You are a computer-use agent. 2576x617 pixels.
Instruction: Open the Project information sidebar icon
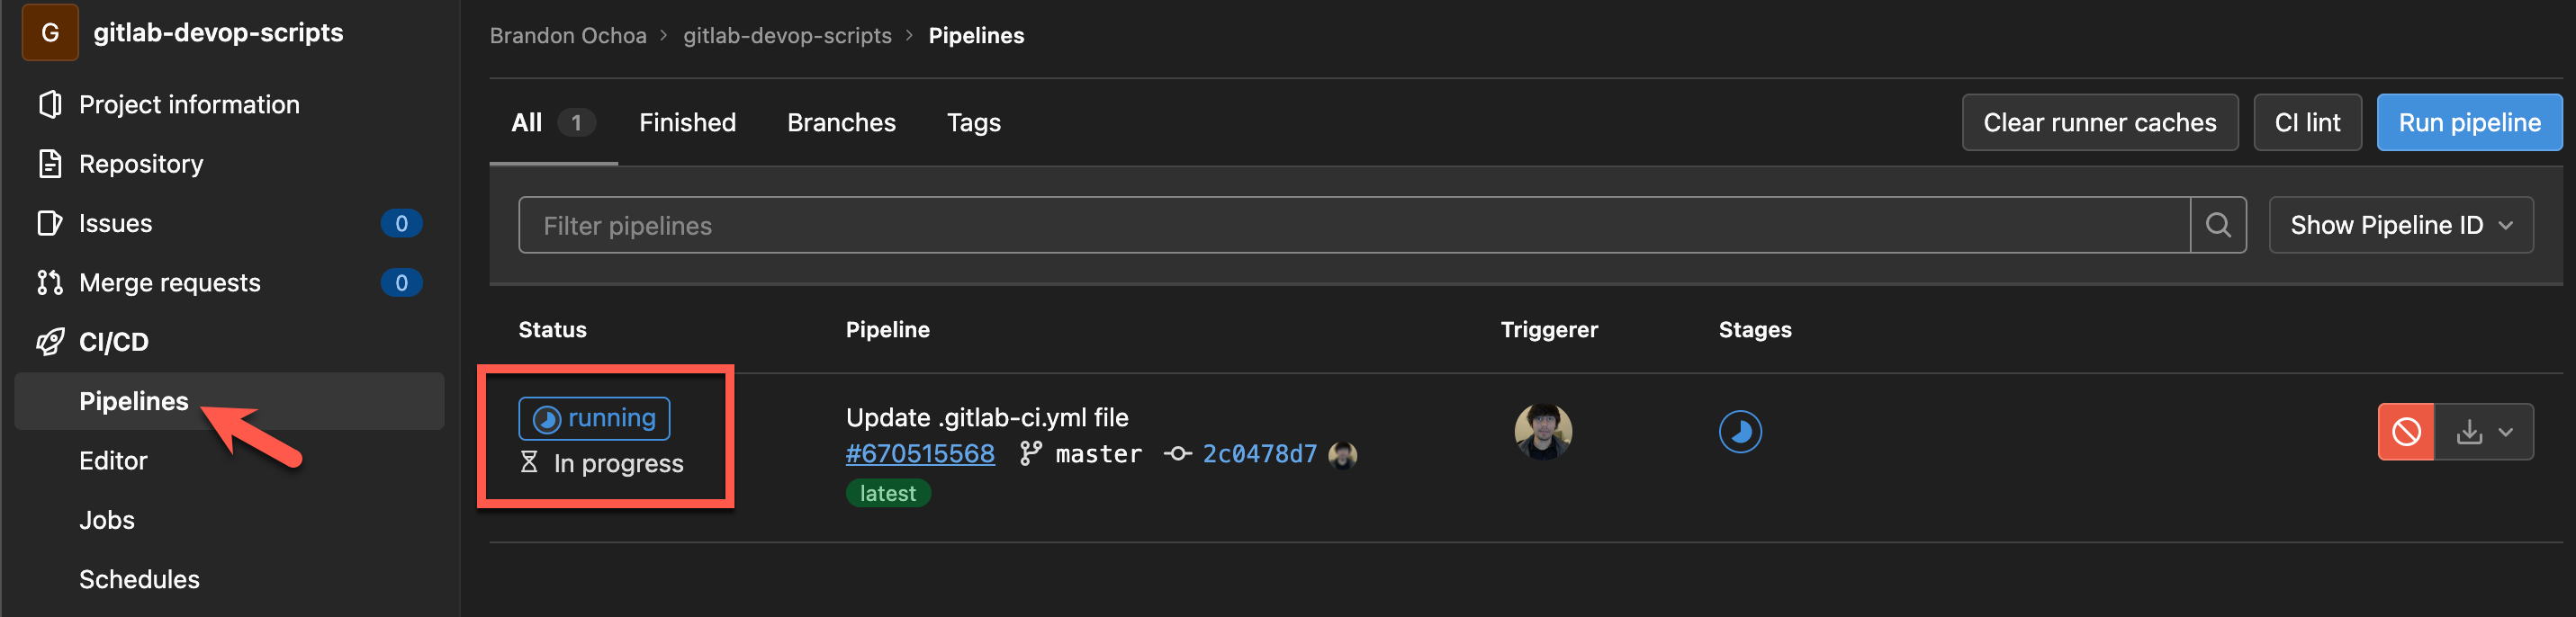51,104
